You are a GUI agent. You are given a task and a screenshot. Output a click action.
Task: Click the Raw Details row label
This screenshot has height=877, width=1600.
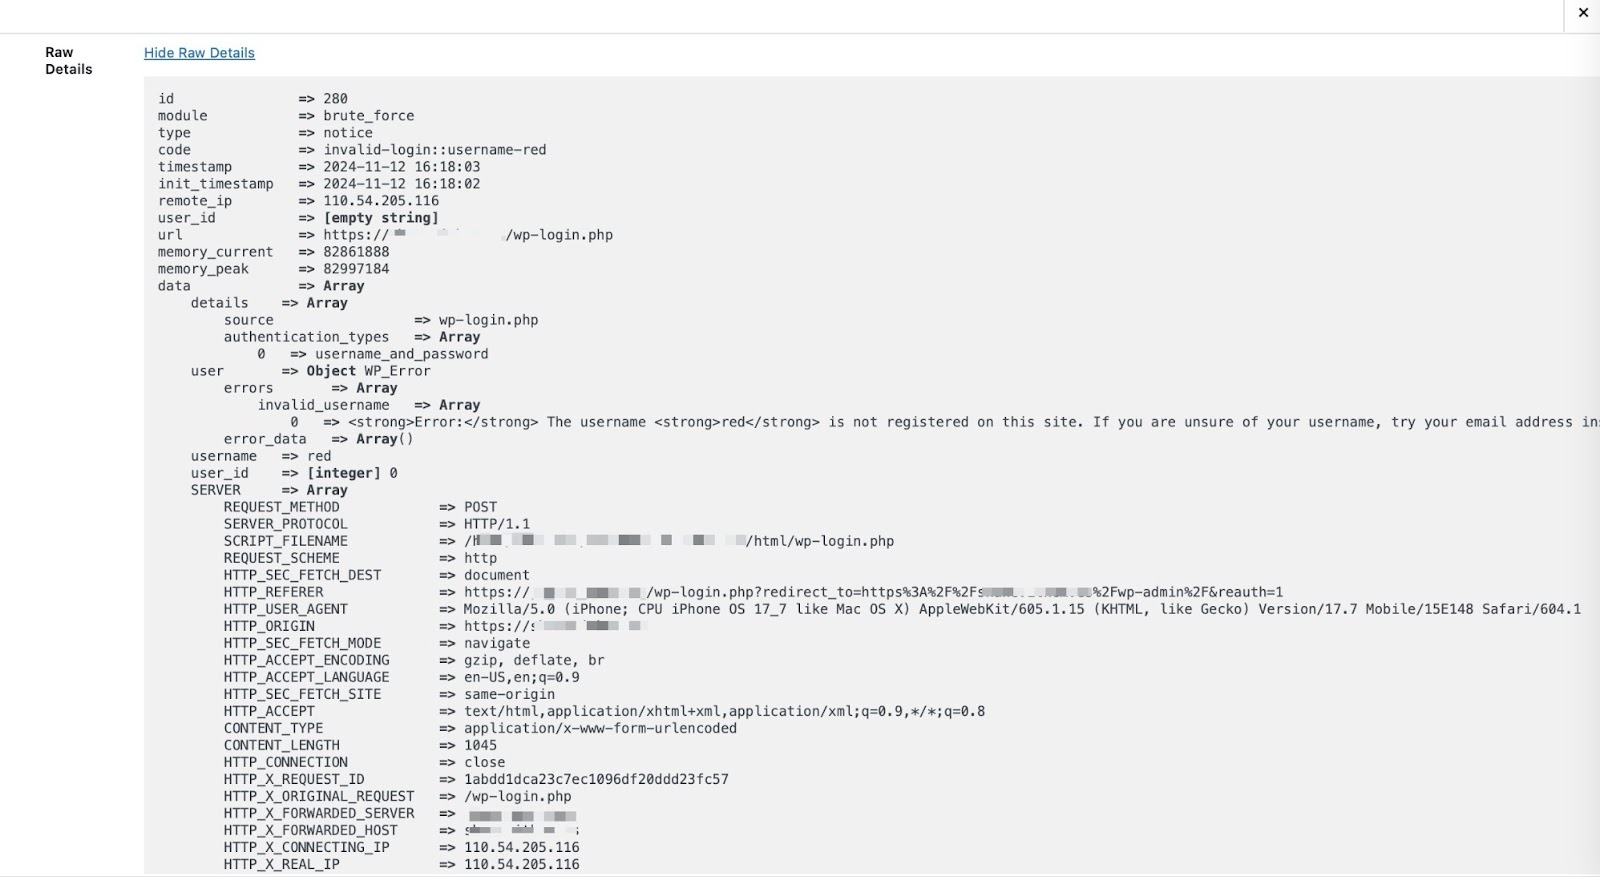(x=68, y=61)
